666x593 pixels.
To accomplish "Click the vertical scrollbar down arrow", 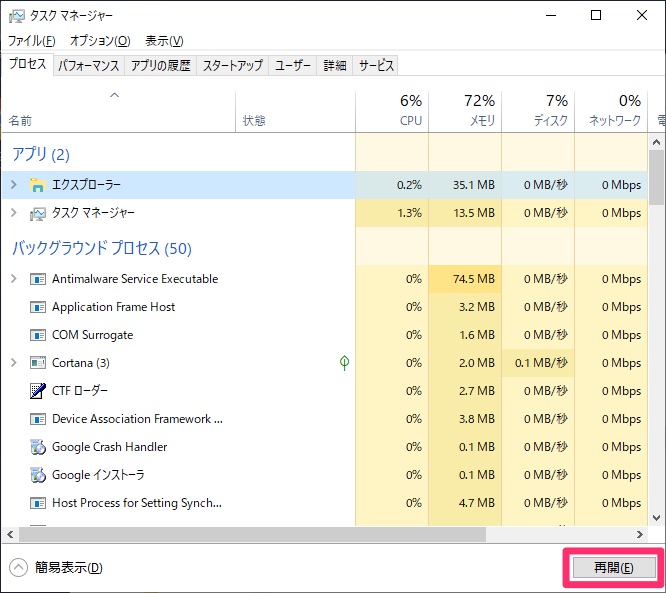I will click(x=657, y=518).
